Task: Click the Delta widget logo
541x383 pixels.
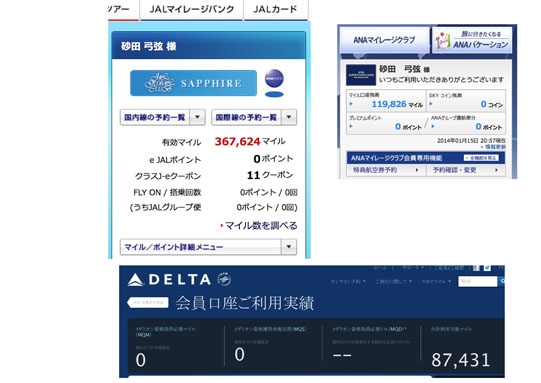Action: (x=169, y=280)
